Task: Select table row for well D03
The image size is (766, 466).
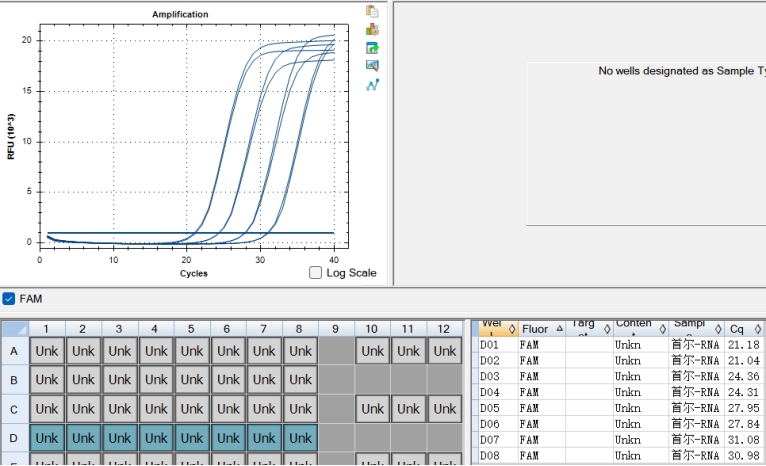Action: (x=619, y=376)
